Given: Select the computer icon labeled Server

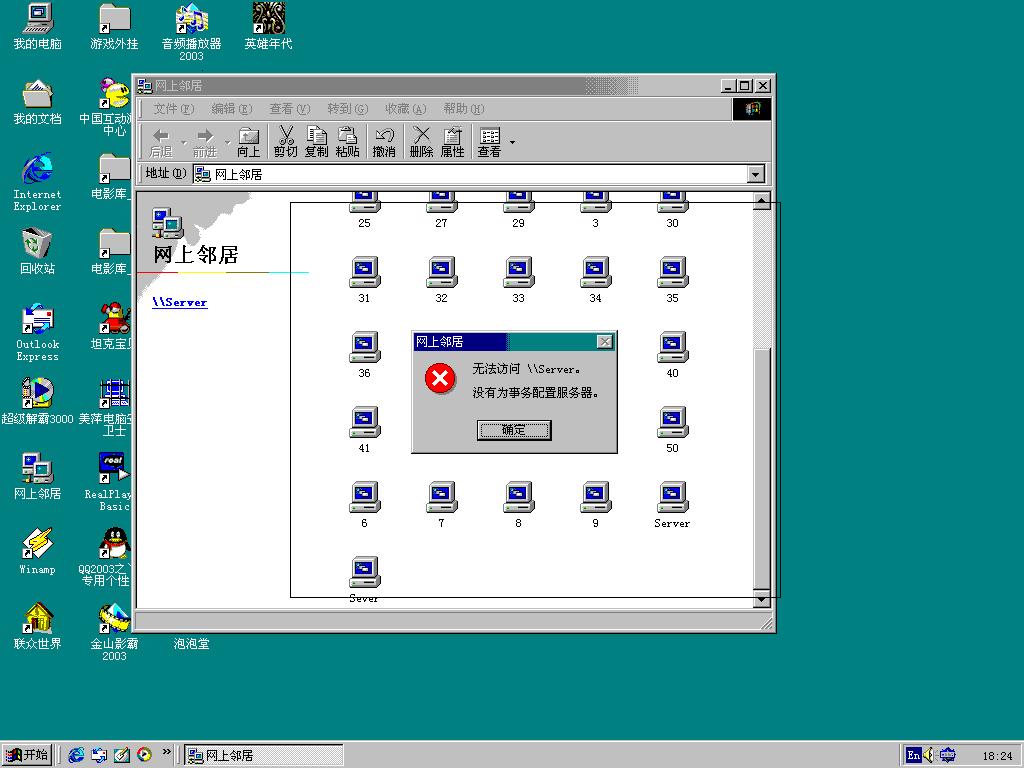Looking at the screenshot, I should tap(673, 505).
